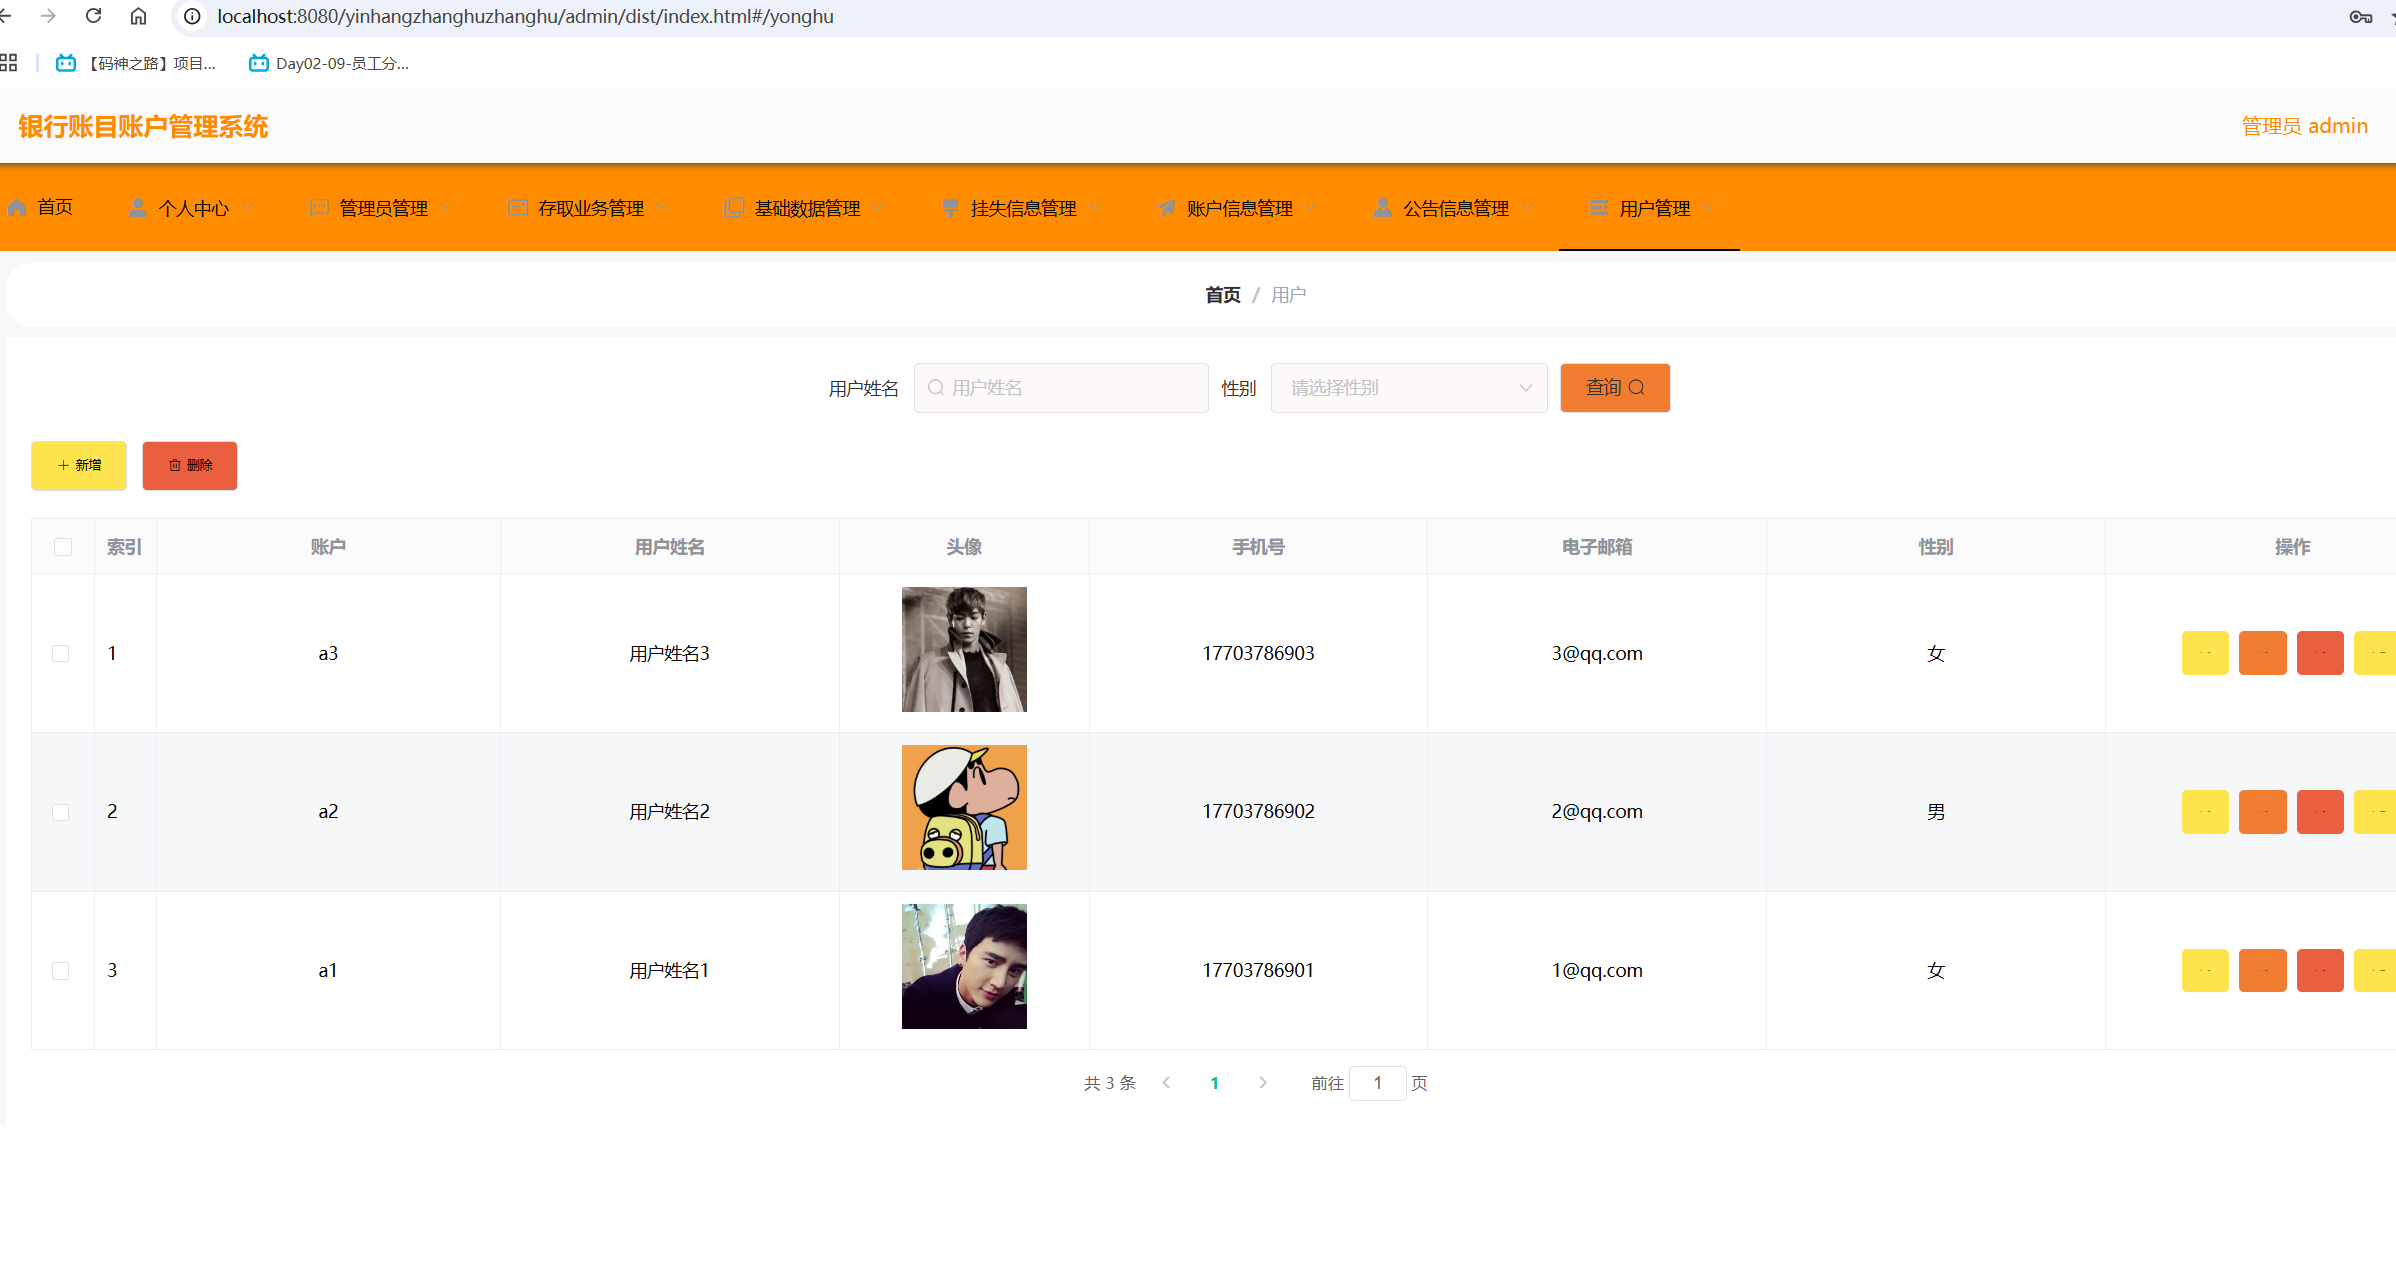Click the chat bubble icon of 管理员管理
This screenshot has height=1277, width=2396.
pos(319,208)
